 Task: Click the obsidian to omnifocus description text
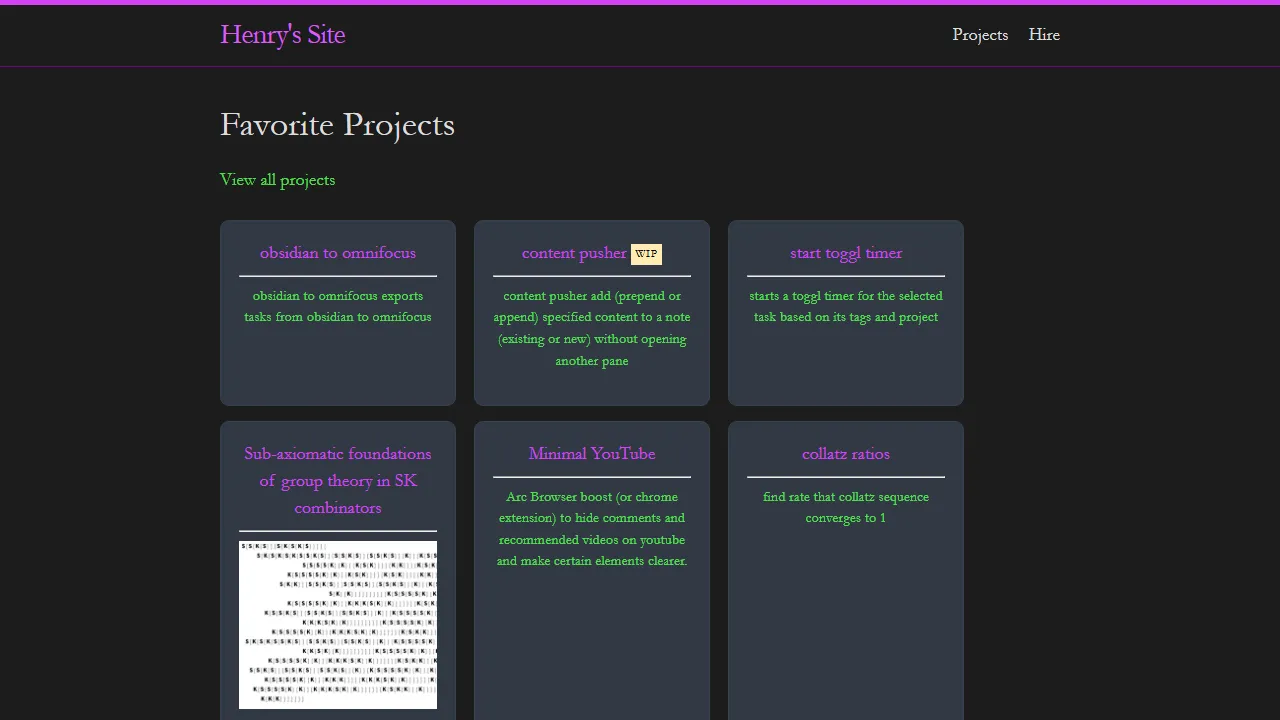click(x=337, y=306)
